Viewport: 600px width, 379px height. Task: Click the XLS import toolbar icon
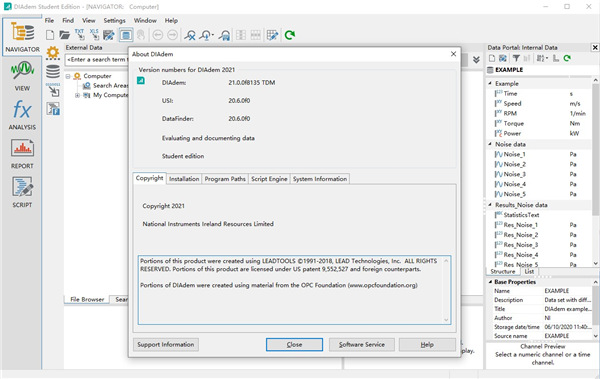coord(94,34)
